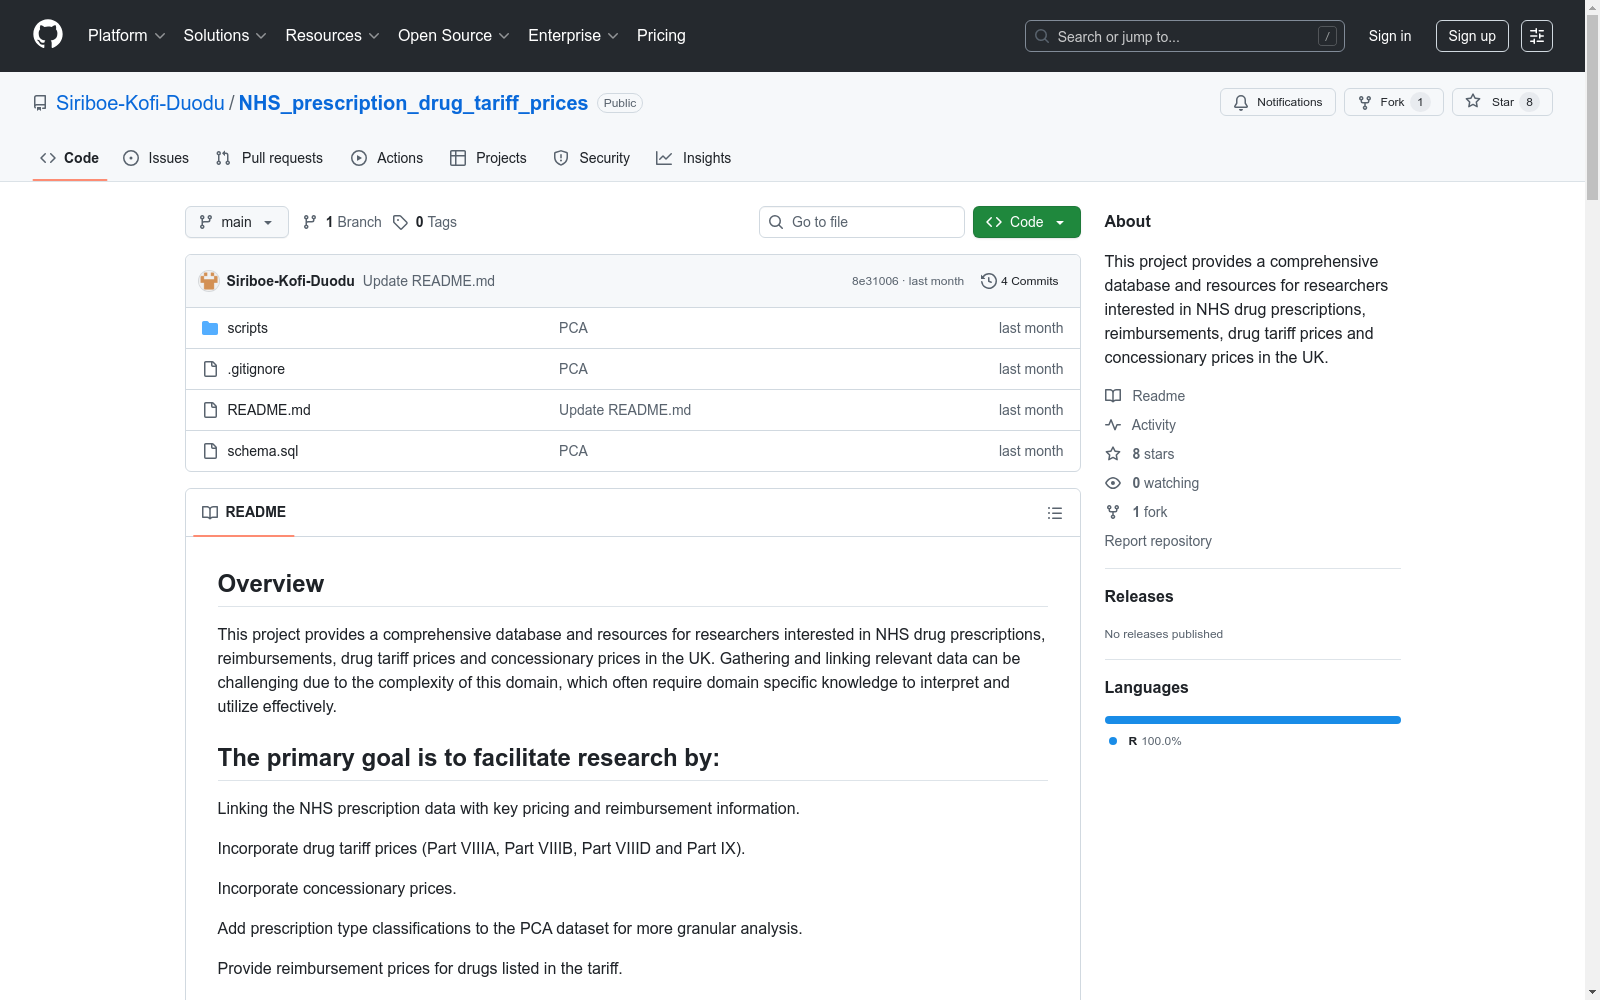1600x1000 pixels.
Task: Click the fork icon in Fork button
Action: (x=1365, y=102)
